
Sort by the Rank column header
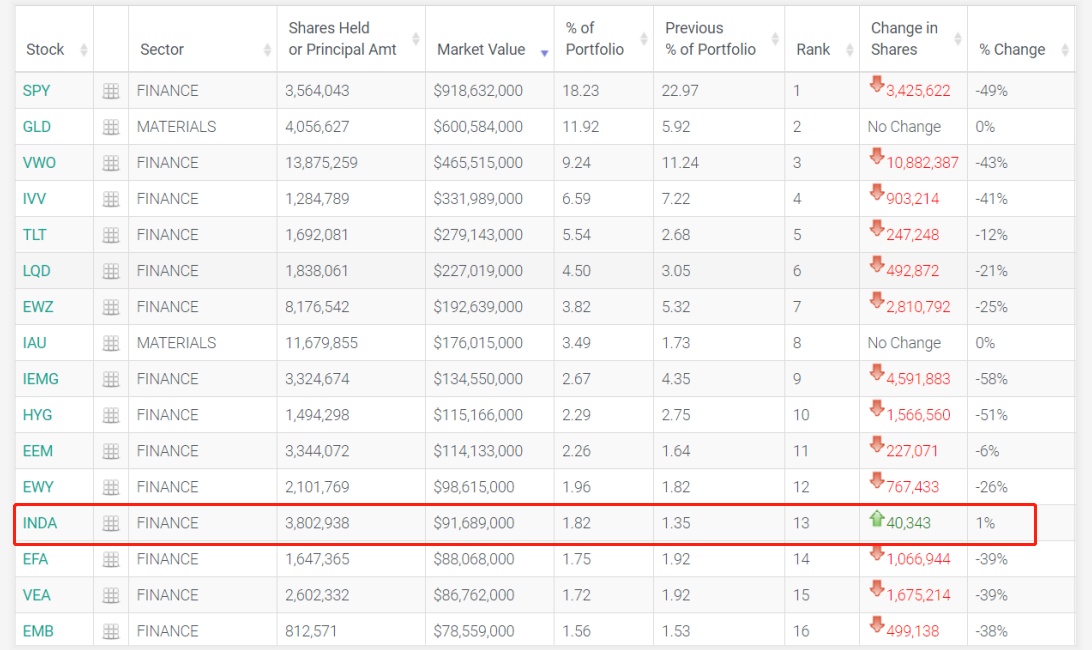click(x=813, y=49)
